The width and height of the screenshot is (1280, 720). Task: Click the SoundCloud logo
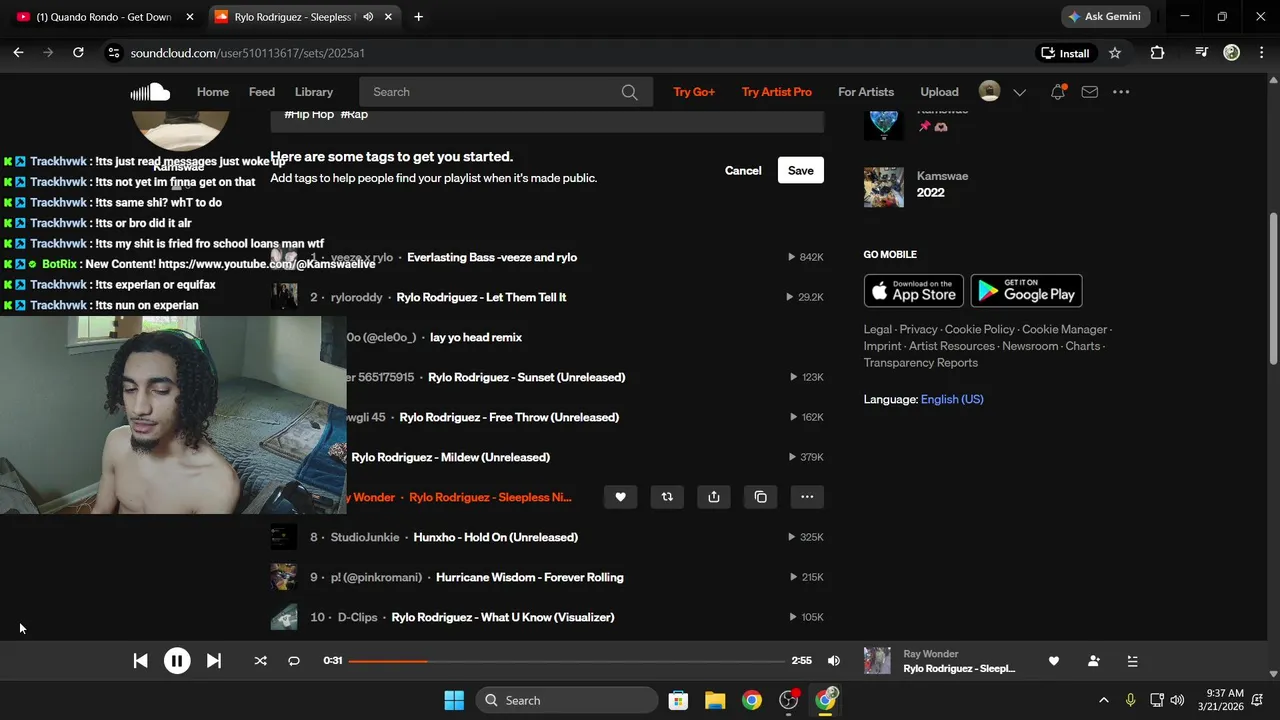pyautogui.click(x=150, y=92)
